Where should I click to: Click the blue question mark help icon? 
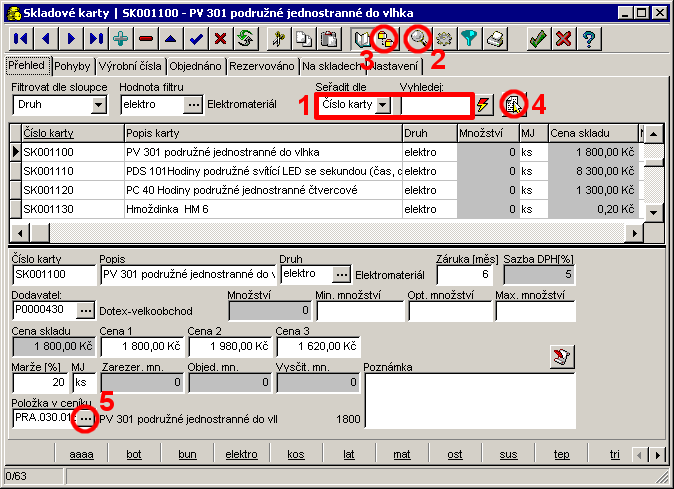[589, 39]
